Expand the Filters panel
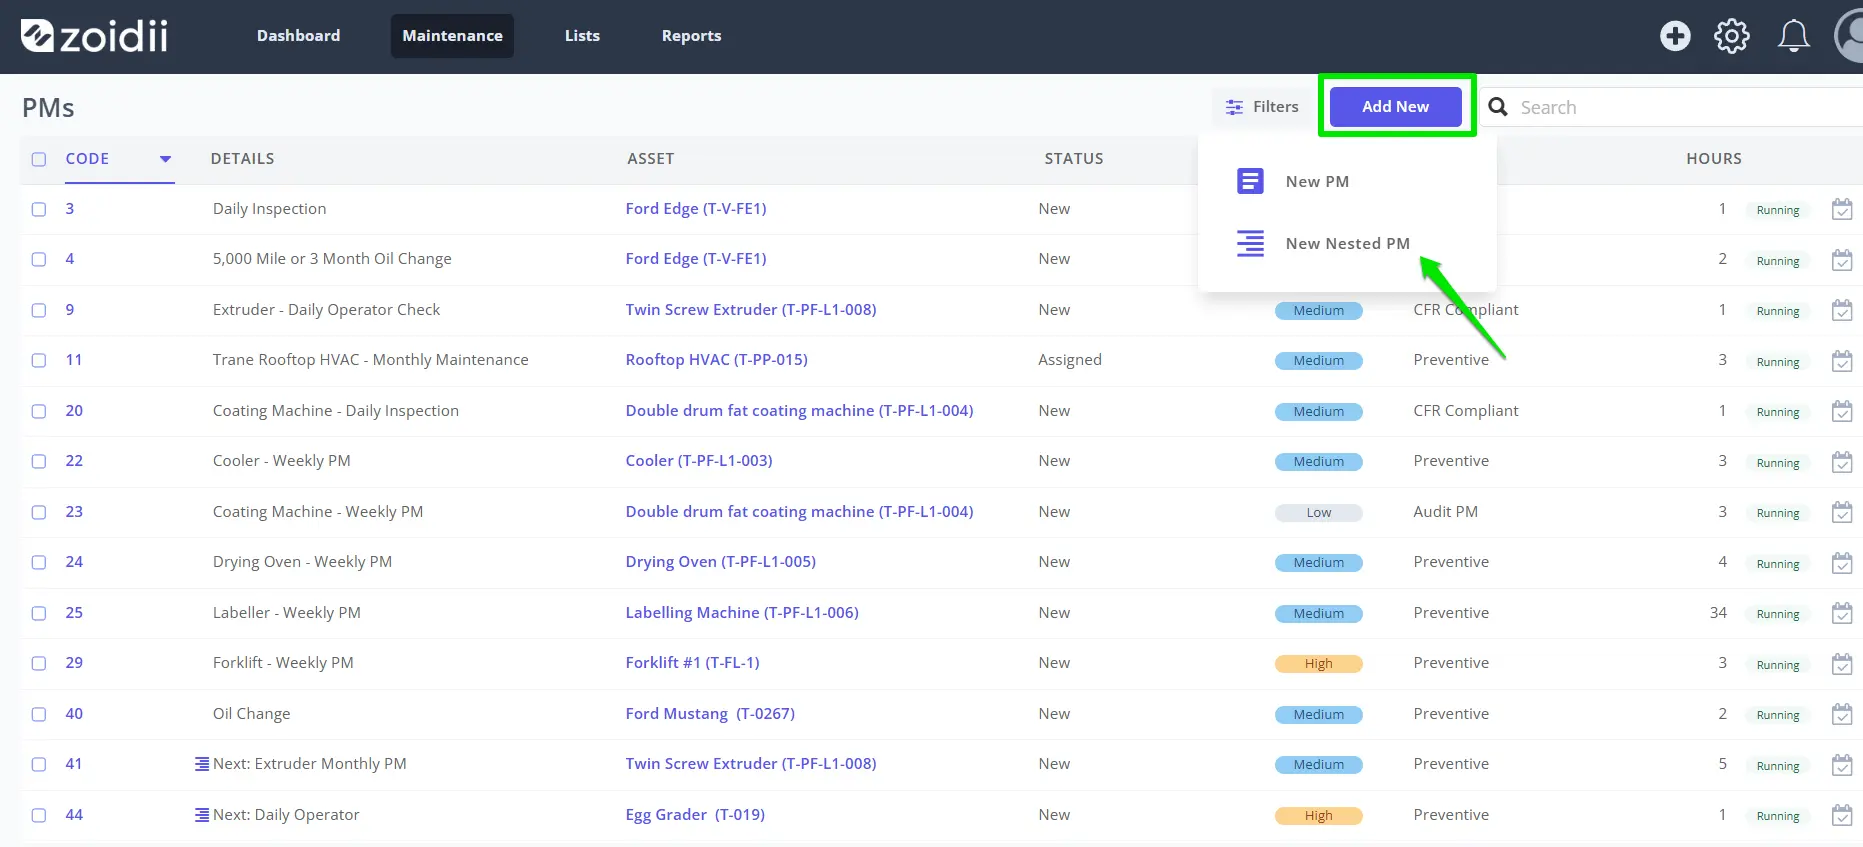The width and height of the screenshot is (1863, 847). pyautogui.click(x=1262, y=107)
